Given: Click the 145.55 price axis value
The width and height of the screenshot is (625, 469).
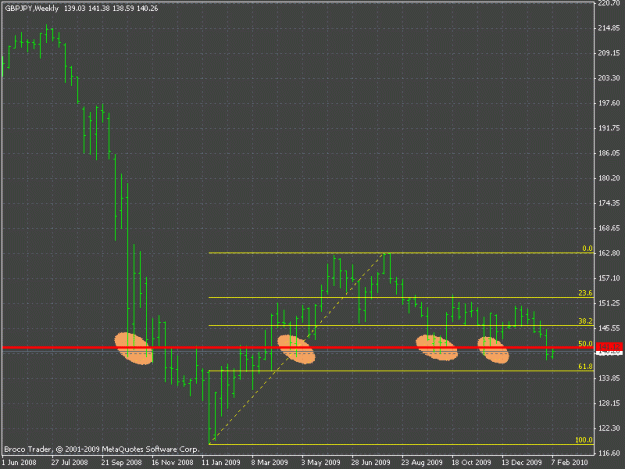Looking at the screenshot, I should pyautogui.click(x=609, y=328).
